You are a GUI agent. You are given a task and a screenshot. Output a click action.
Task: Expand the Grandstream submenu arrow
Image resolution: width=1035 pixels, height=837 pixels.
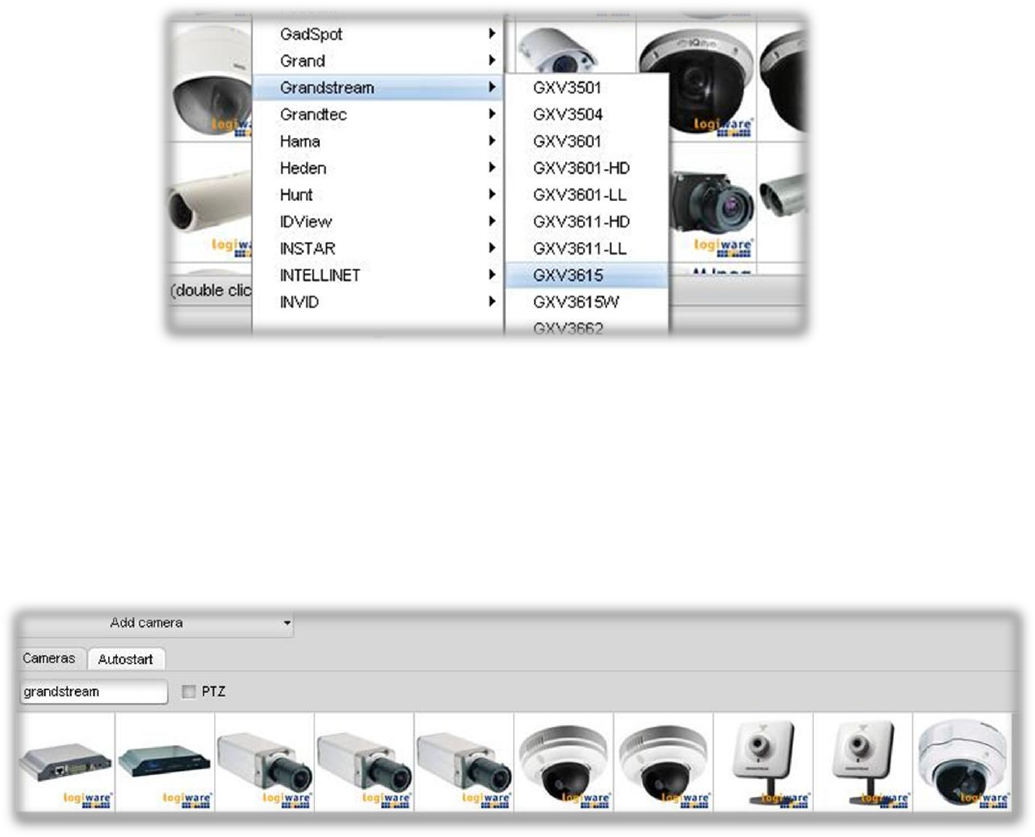point(491,88)
